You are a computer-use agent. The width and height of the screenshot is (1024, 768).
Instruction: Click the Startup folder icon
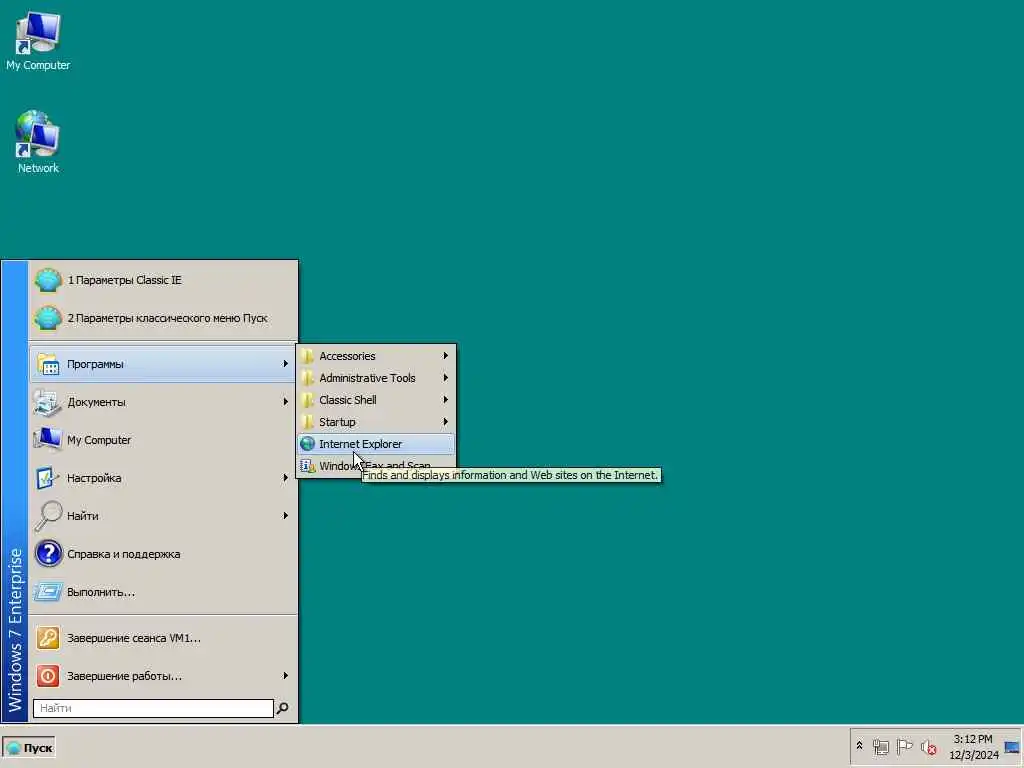click(x=307, y=422)
